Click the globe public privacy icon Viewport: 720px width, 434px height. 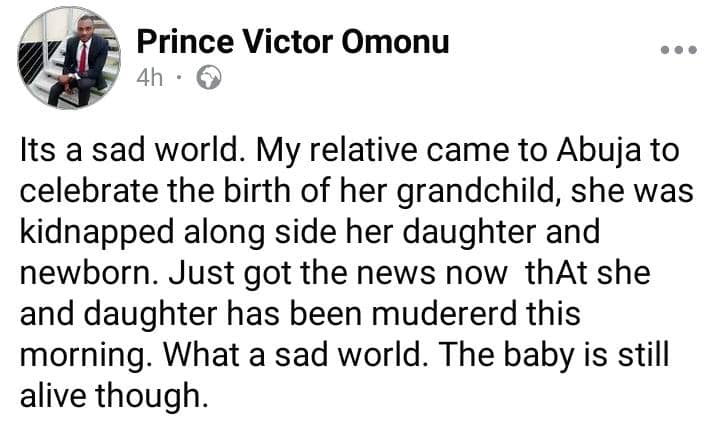(x=209, y=78)
